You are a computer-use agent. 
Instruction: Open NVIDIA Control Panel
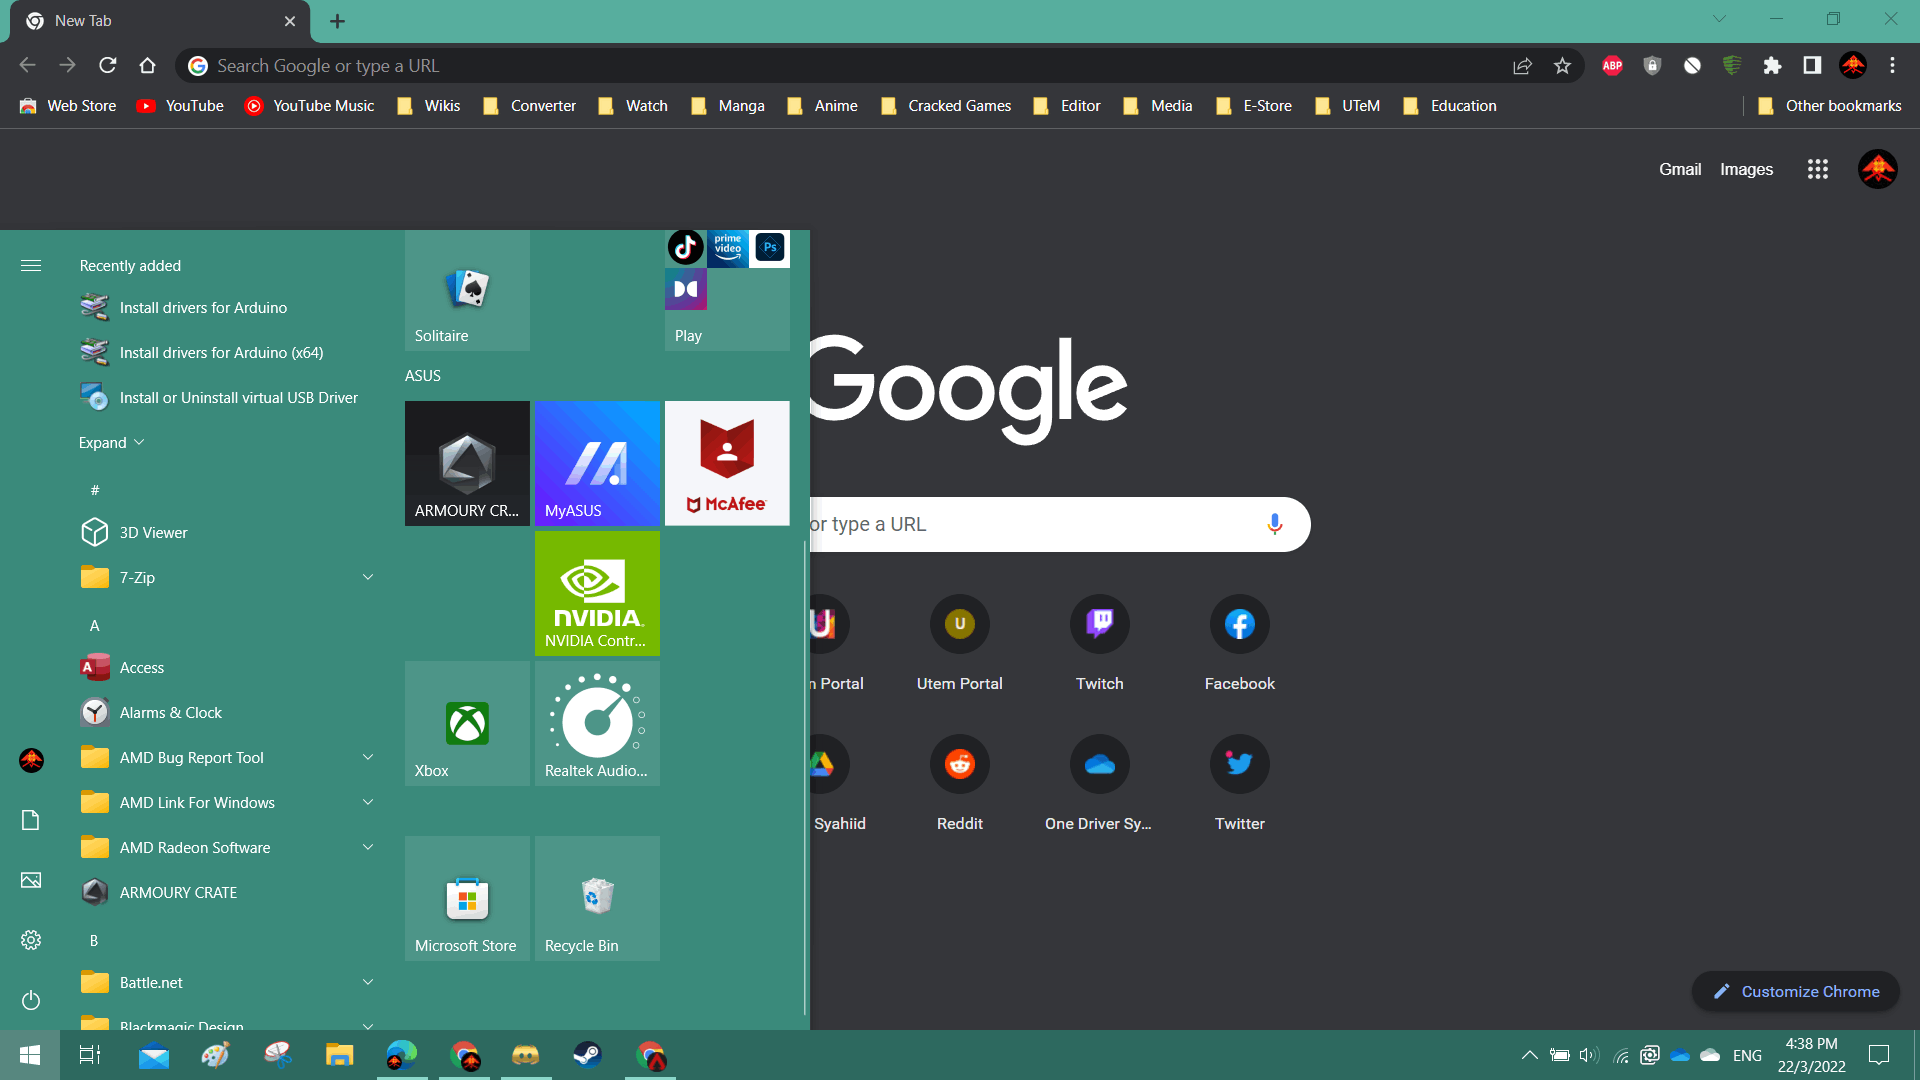pyautogui.click(x=596, y=592)
